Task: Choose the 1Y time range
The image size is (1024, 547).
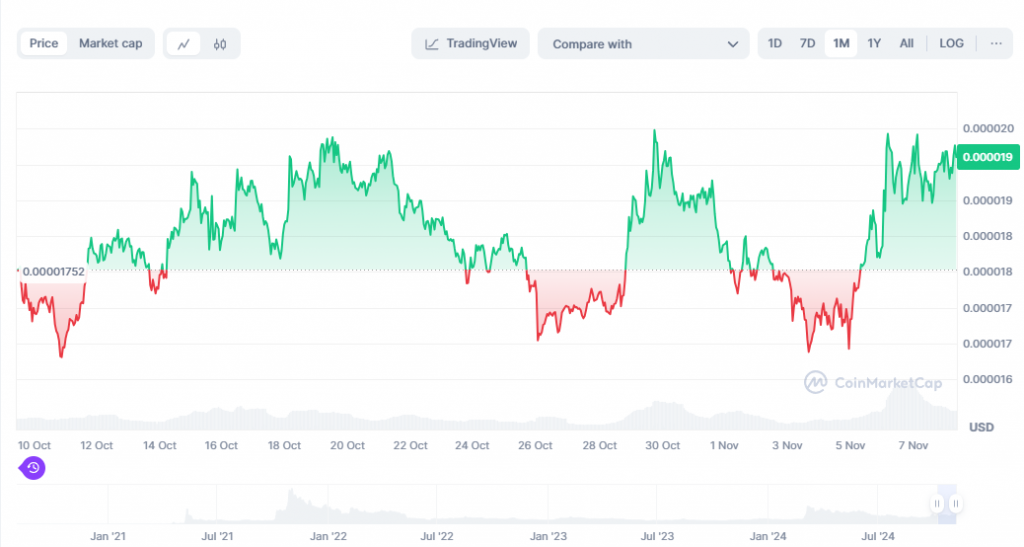Action: point(874,43)
